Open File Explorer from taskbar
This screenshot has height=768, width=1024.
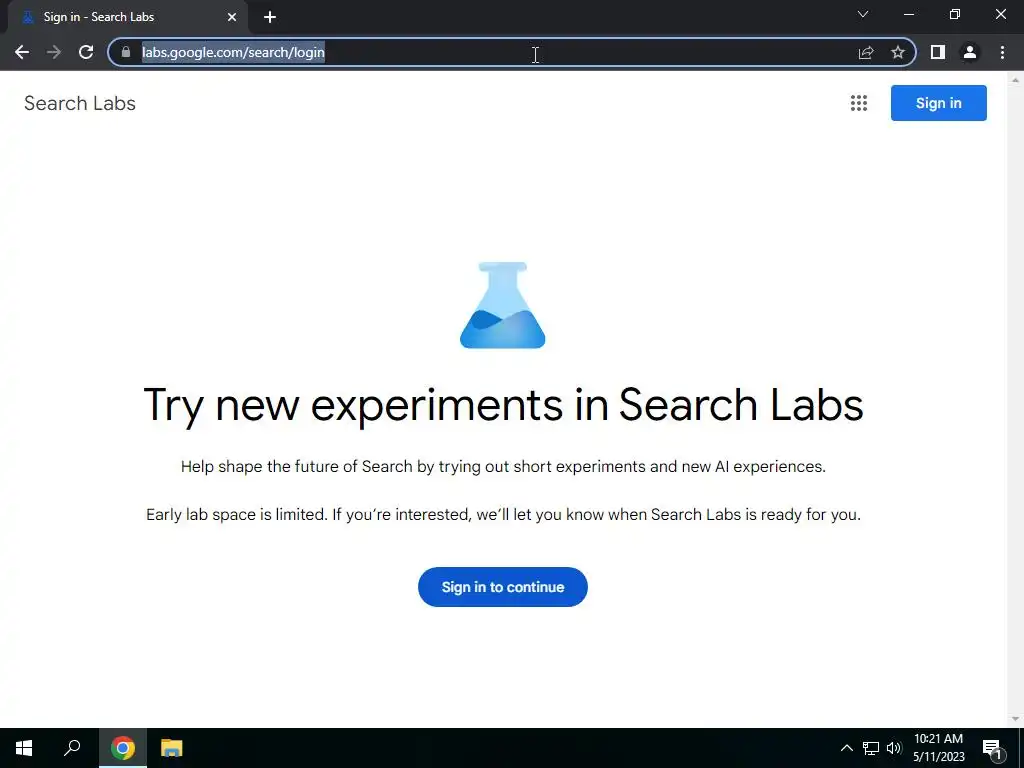click(172, 748)
